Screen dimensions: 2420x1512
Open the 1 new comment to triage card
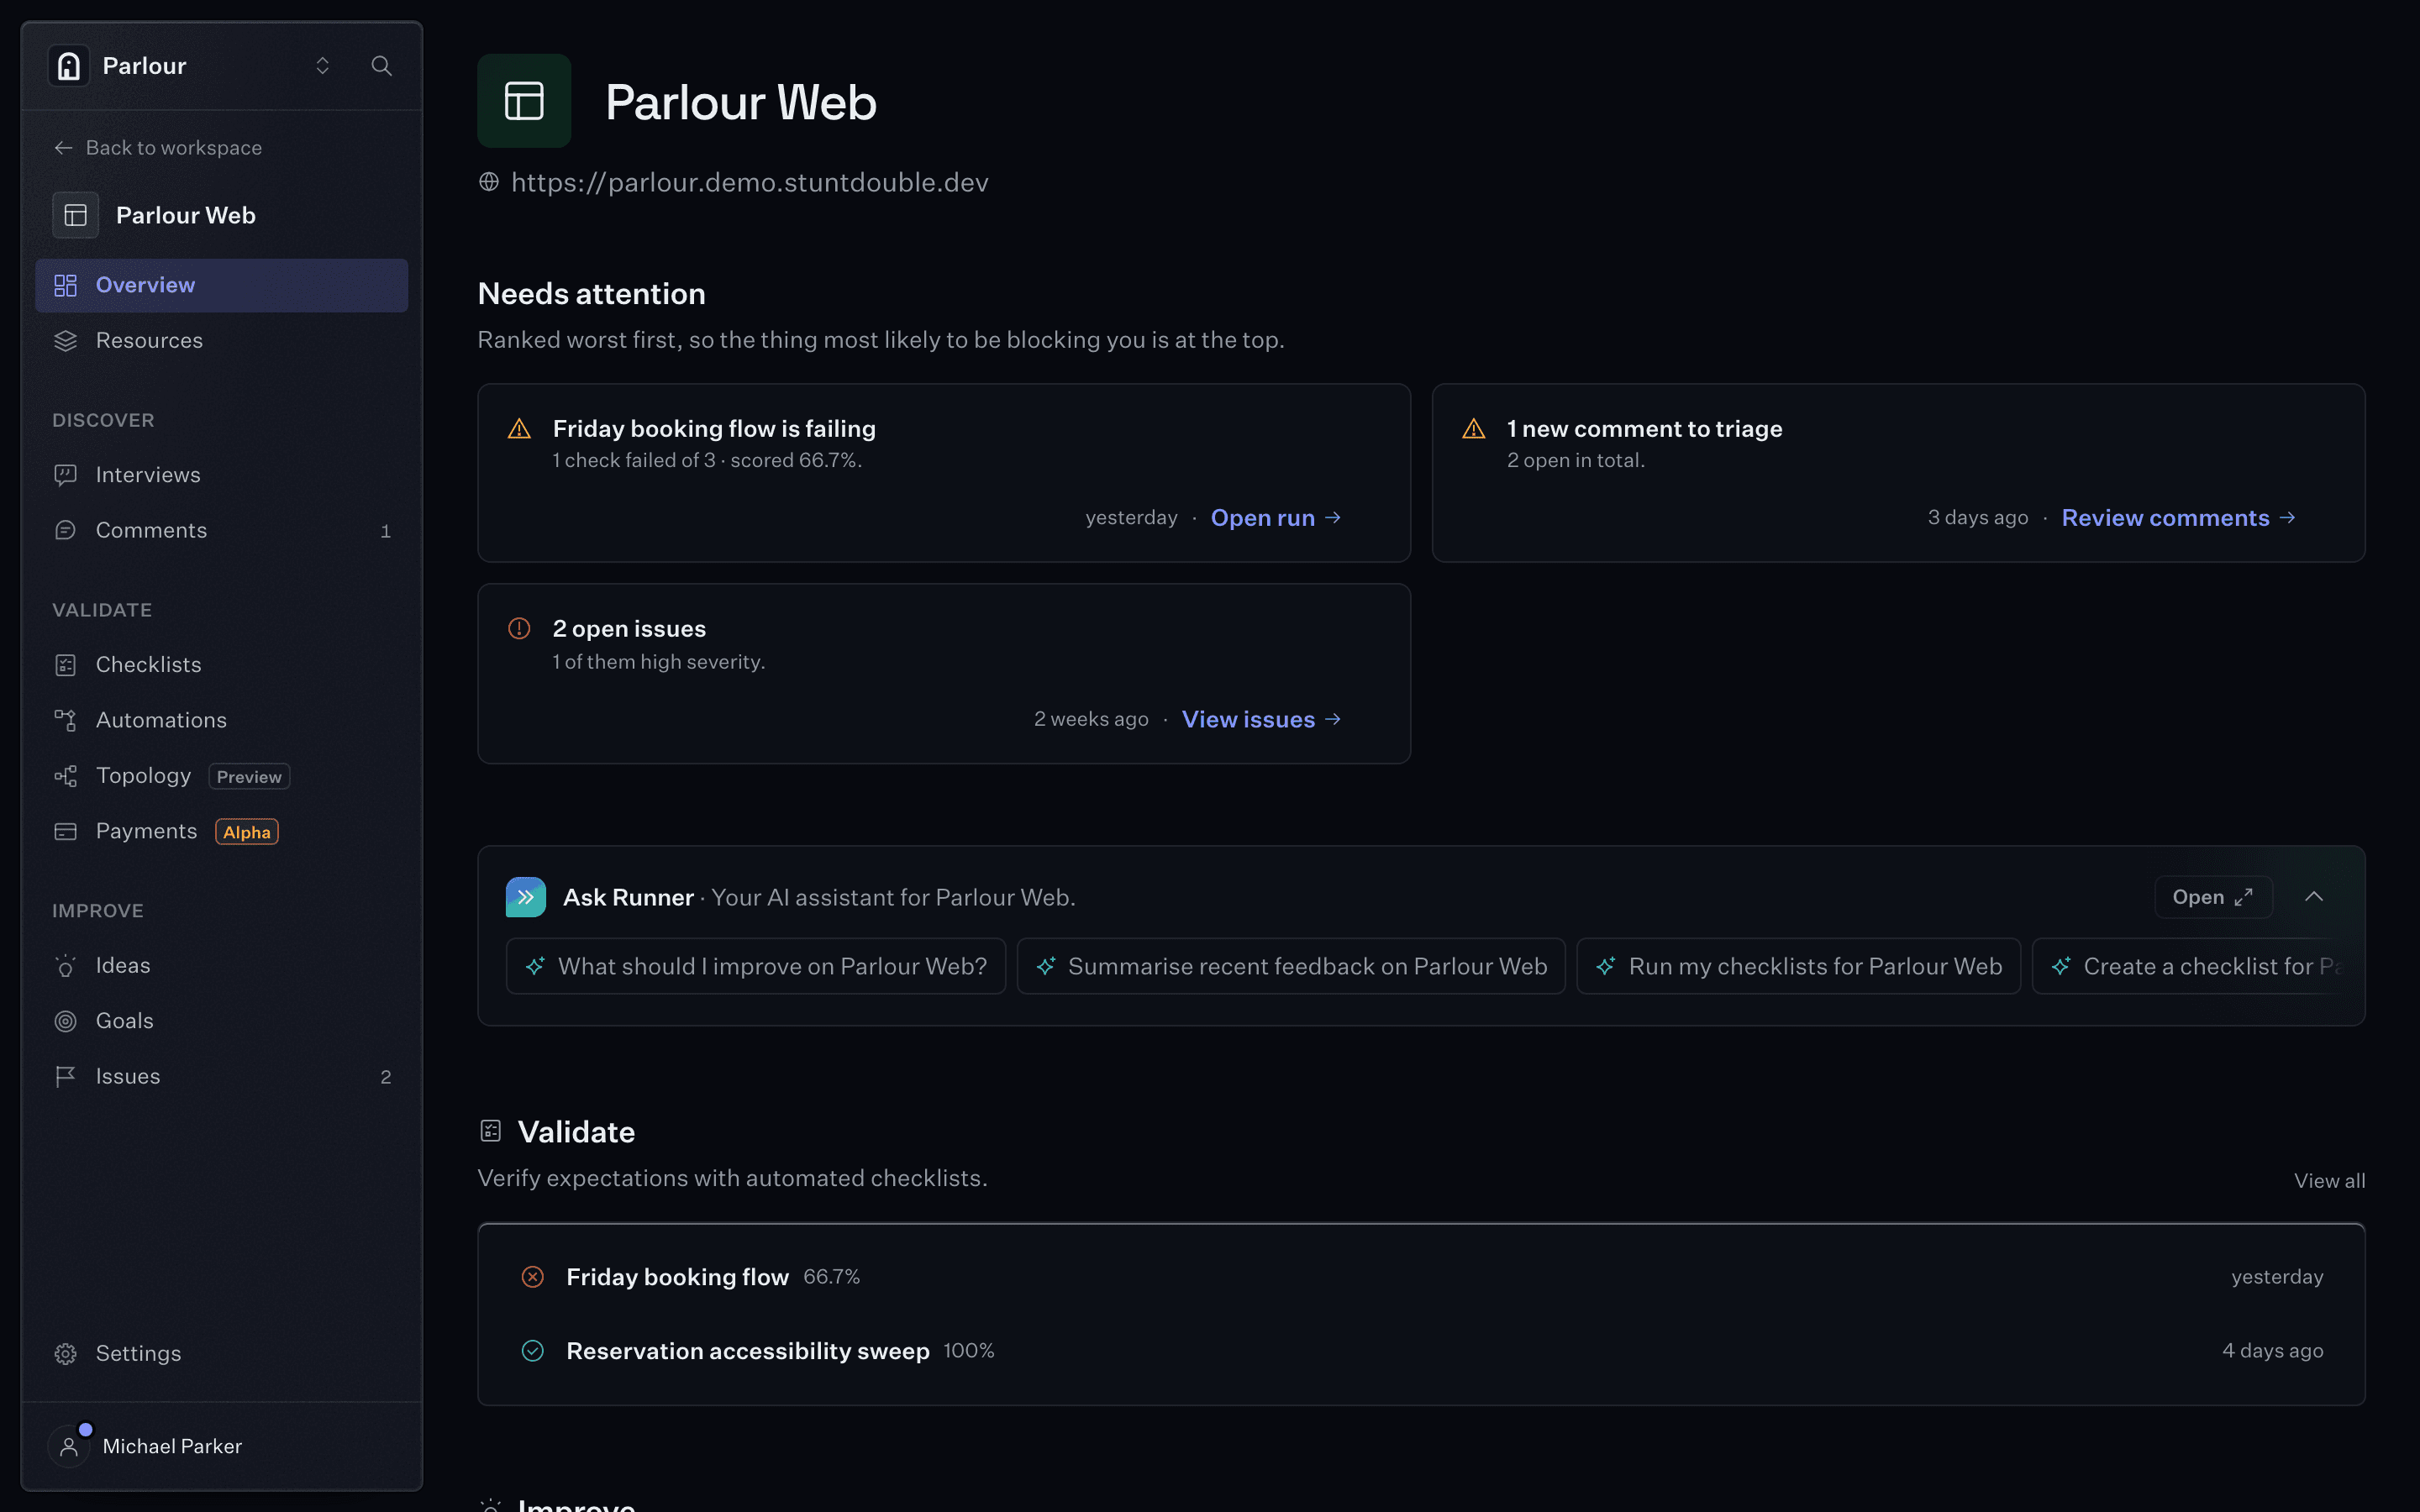coord(1898,473)
